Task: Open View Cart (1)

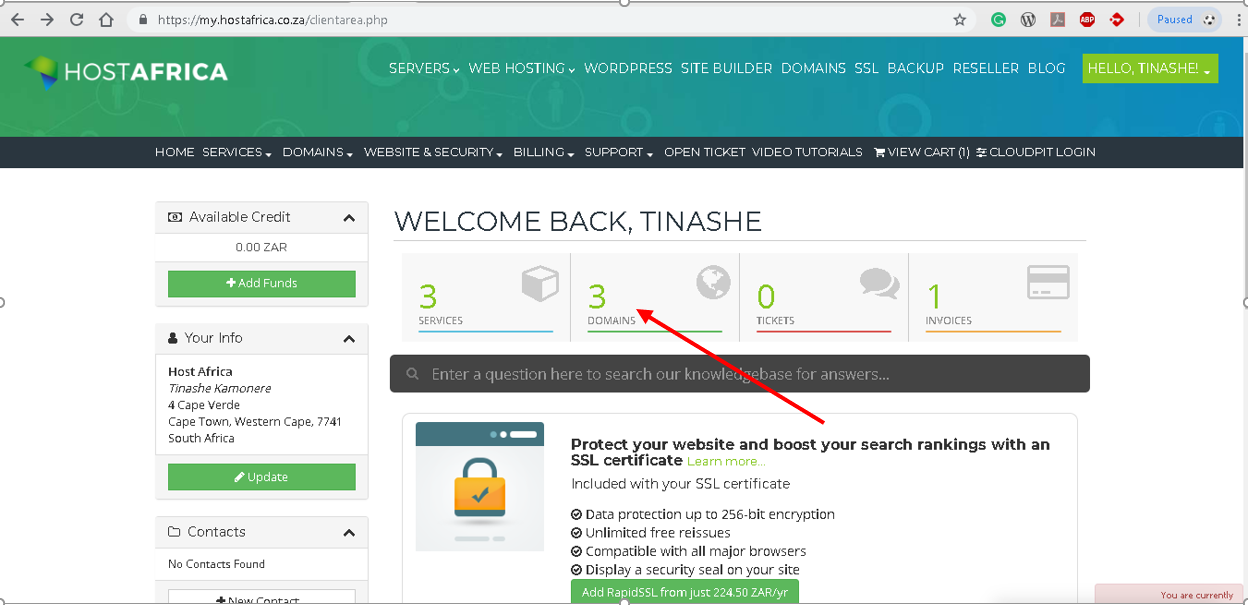Action: [921, 152]
